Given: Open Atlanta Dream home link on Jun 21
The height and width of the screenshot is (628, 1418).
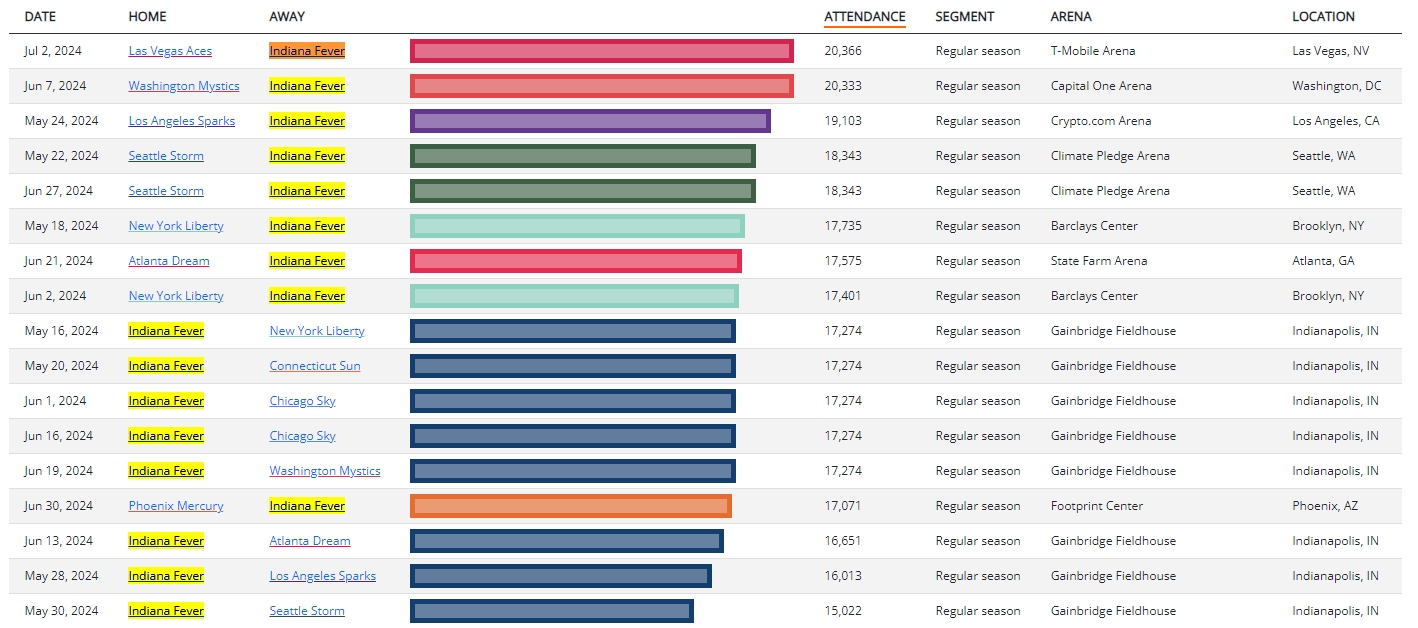Looking at the screenshot, I should click(169, 261).
